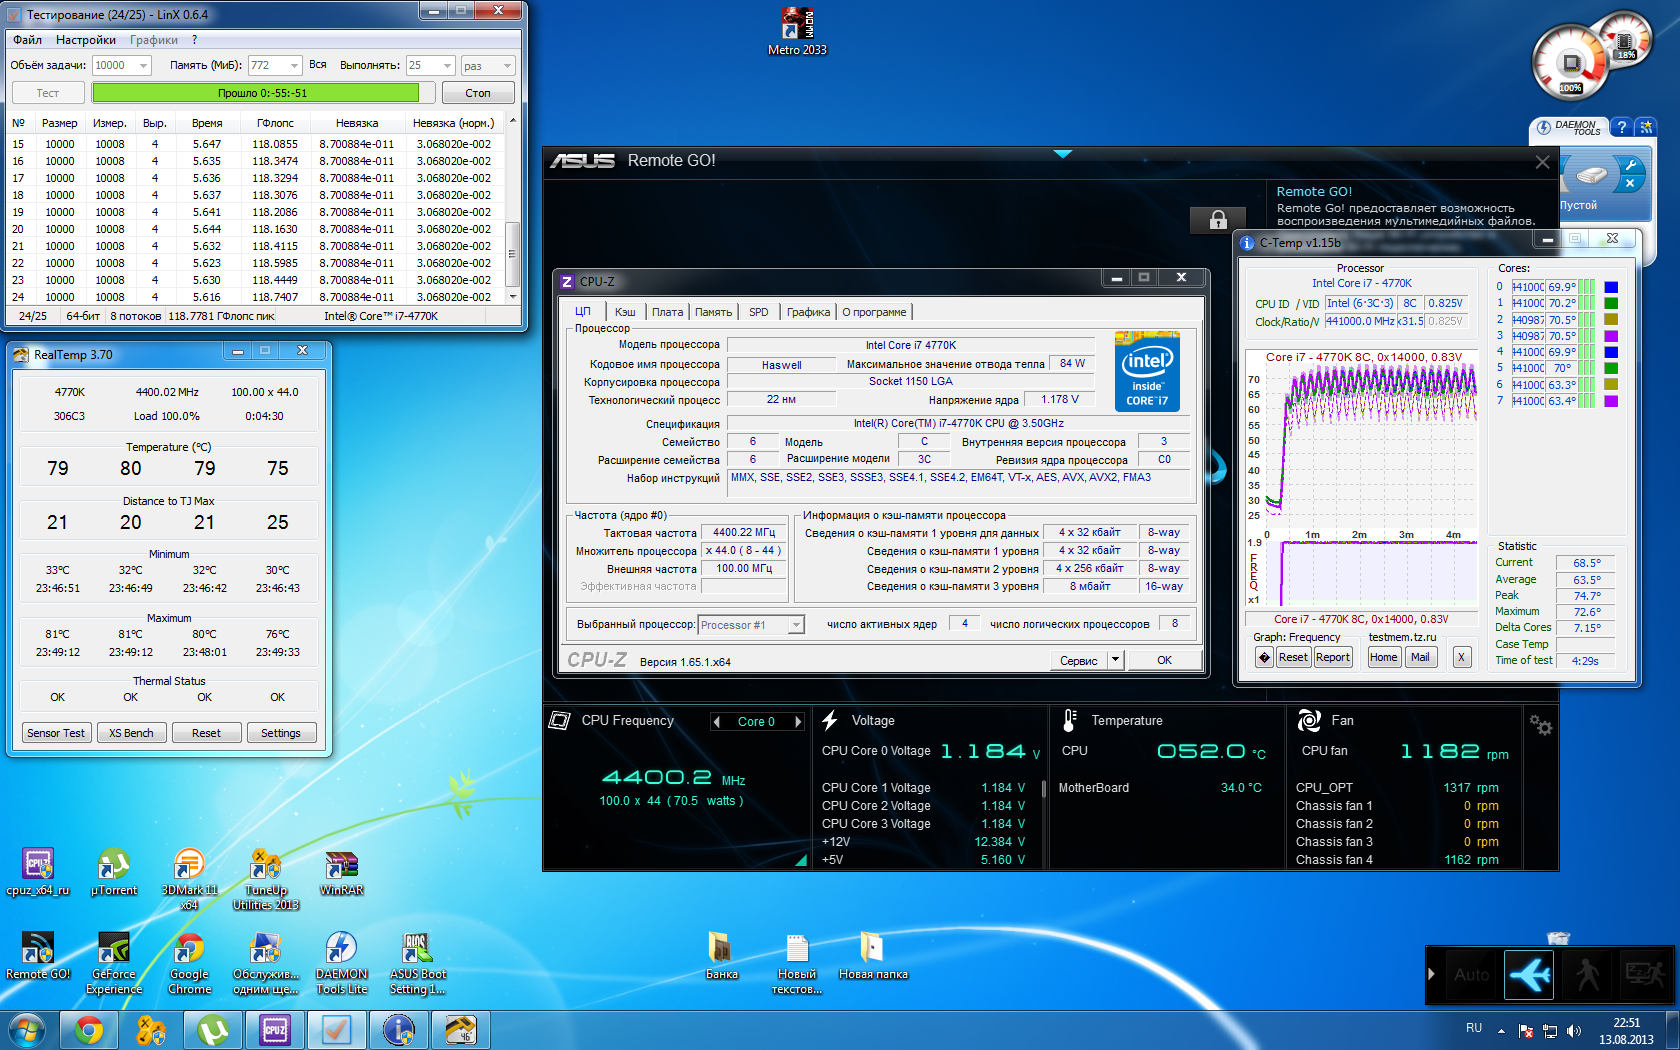This screenshot has width=1680, height=1050.
Task: Open the Настройки menu in LinX
Action: coord(86,40)
